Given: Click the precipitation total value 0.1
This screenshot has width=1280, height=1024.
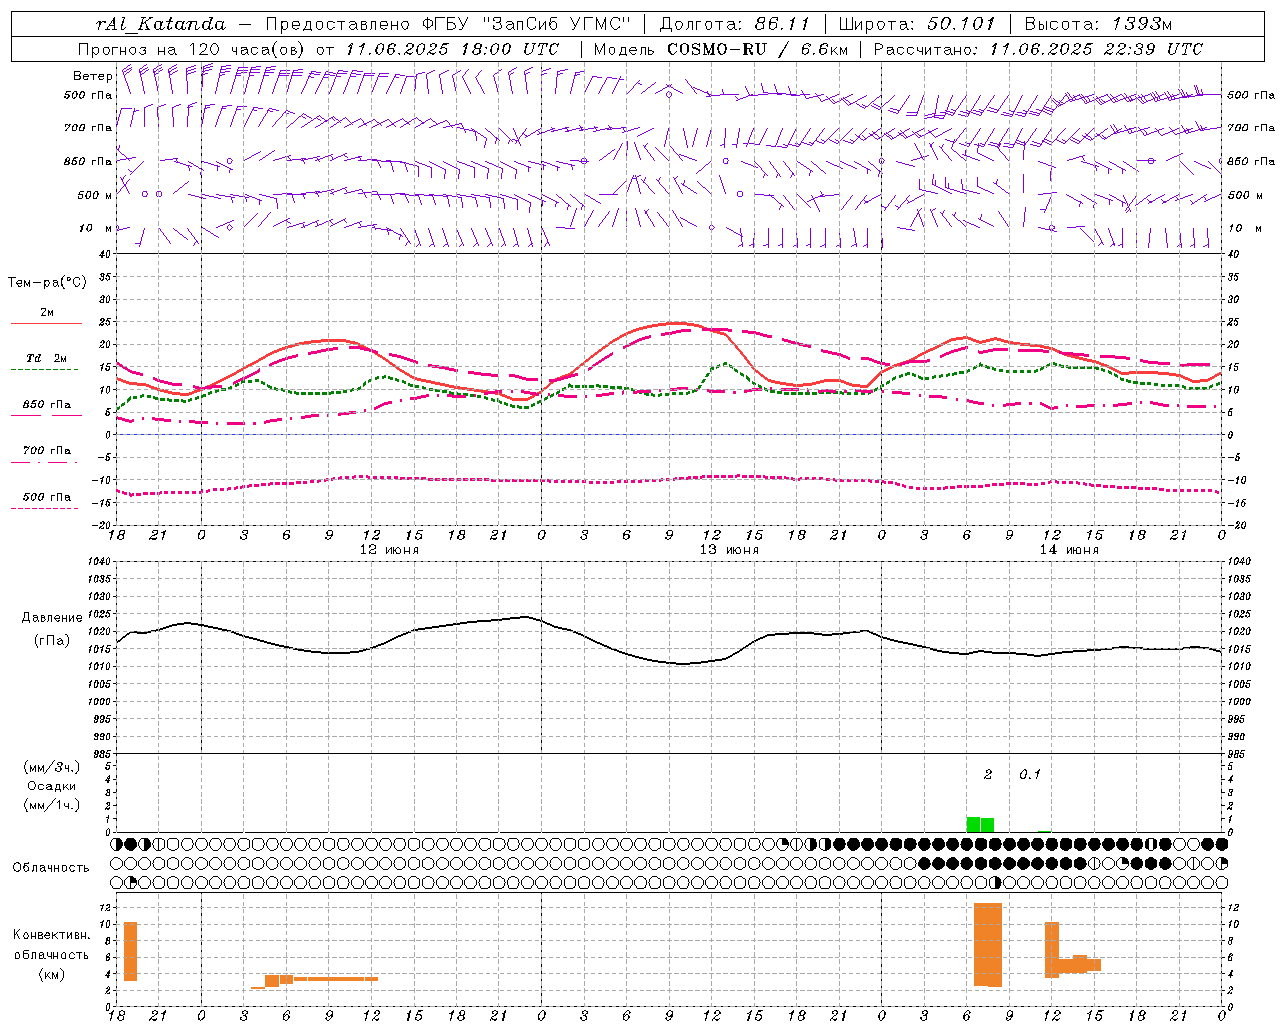Looking at the screenshot, I should (1030, 775).
